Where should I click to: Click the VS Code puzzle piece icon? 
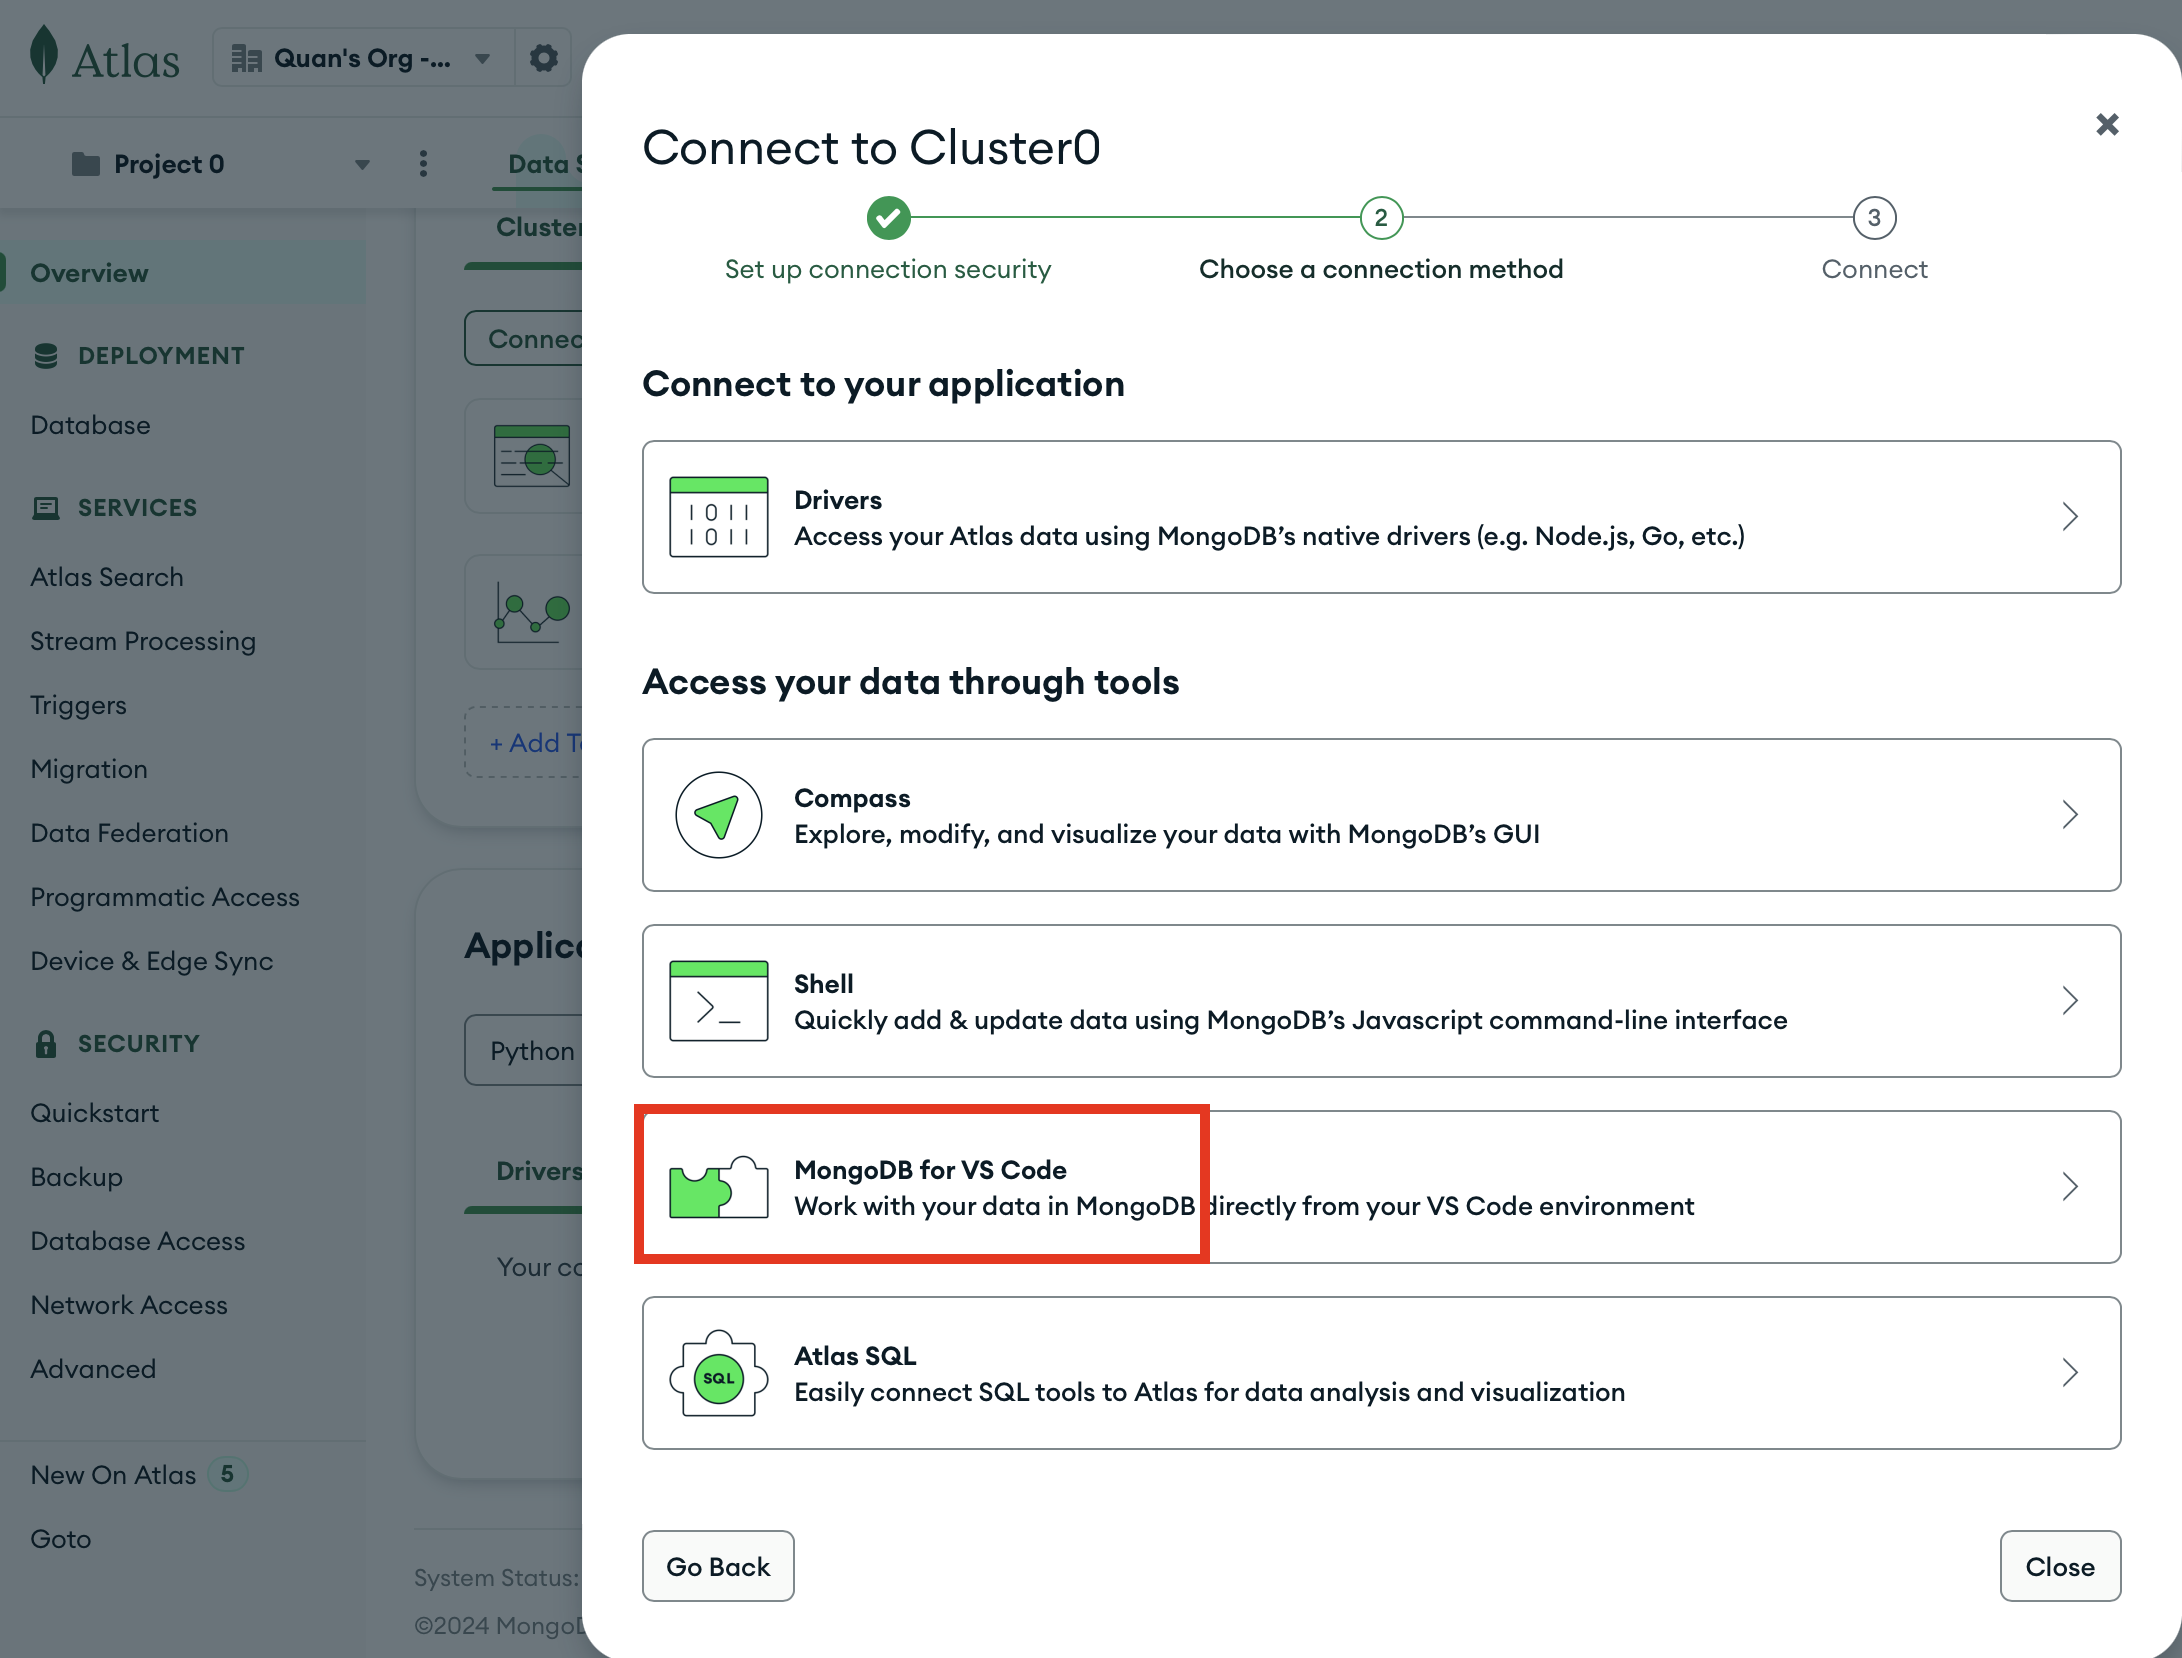pos(719,1187)
